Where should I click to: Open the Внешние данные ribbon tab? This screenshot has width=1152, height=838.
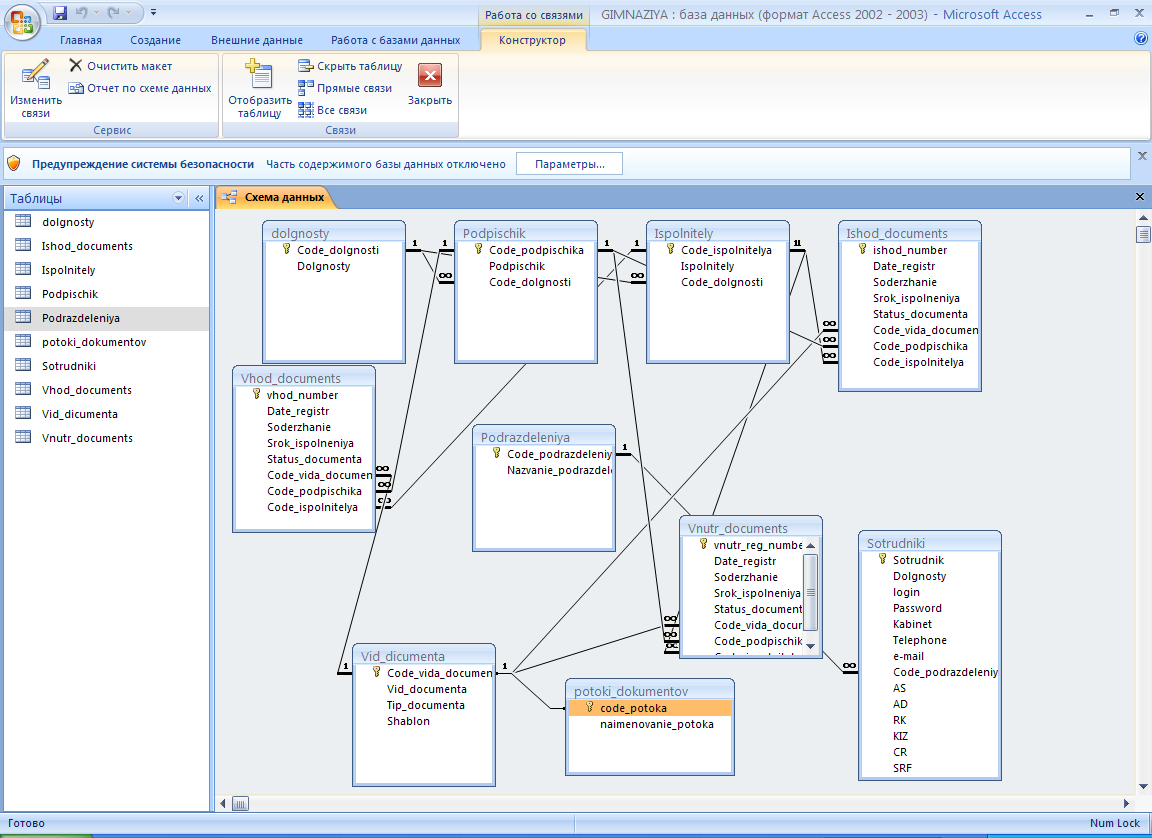(257, 40)
